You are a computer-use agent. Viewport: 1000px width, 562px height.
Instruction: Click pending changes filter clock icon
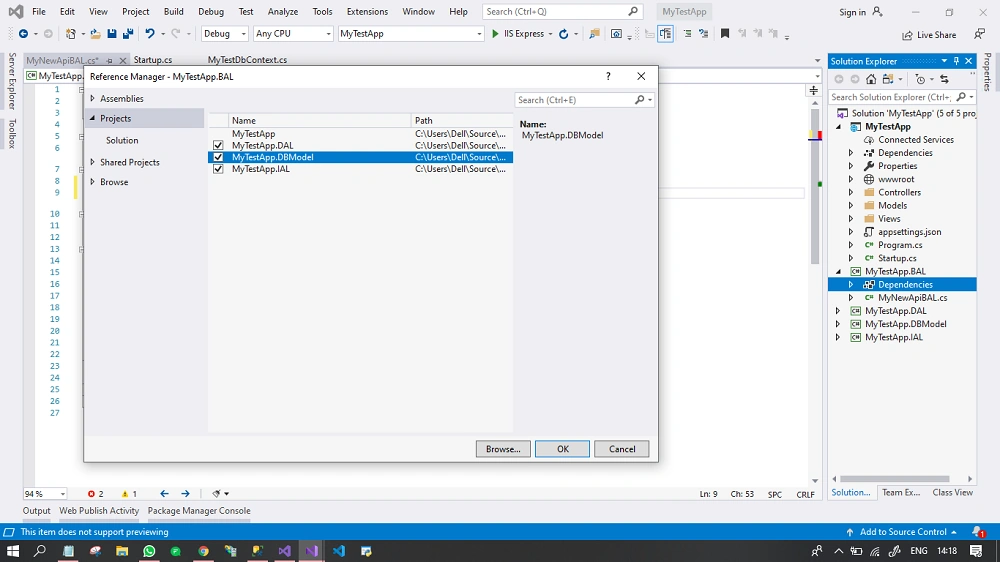click(920, 79)
